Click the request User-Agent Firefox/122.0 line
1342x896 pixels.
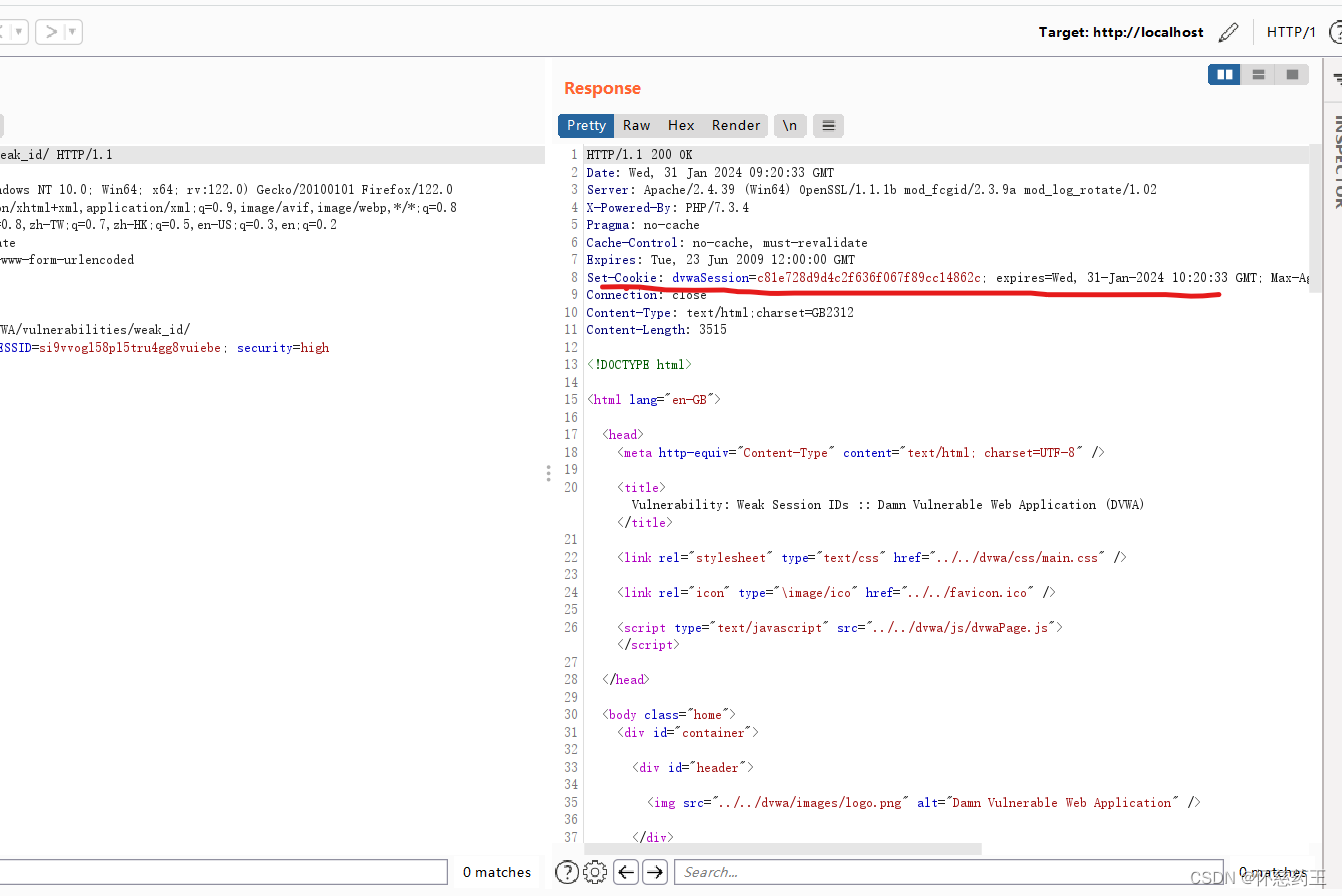tap(226, 190)
